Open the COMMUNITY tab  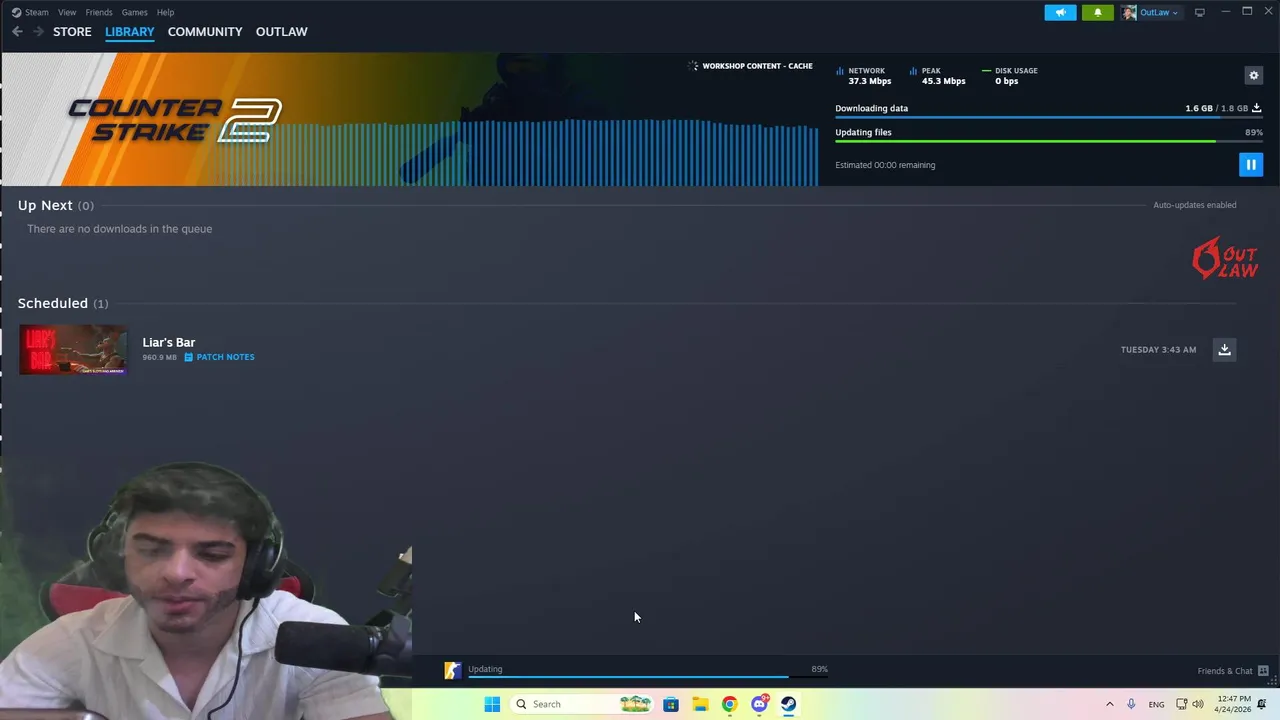pos(205,32)
